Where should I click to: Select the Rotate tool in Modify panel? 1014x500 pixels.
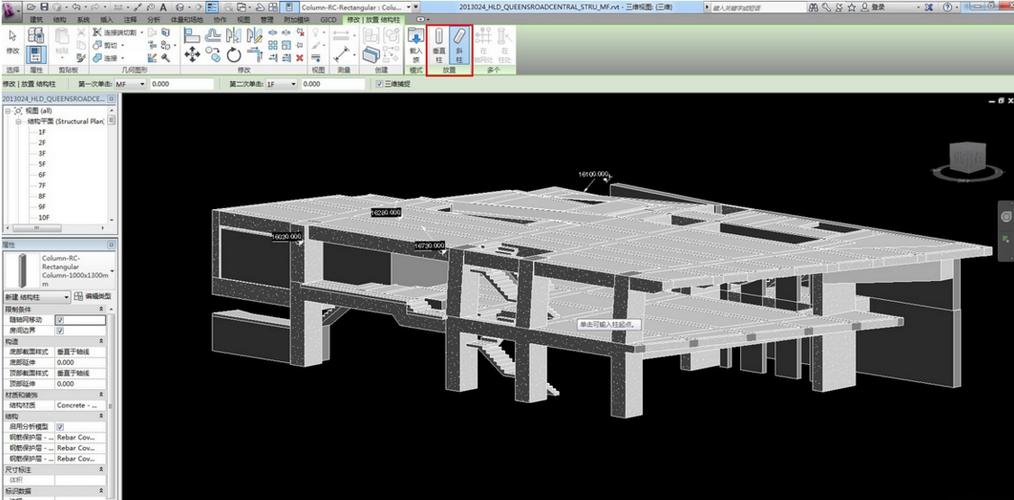(x=233, y=55)
